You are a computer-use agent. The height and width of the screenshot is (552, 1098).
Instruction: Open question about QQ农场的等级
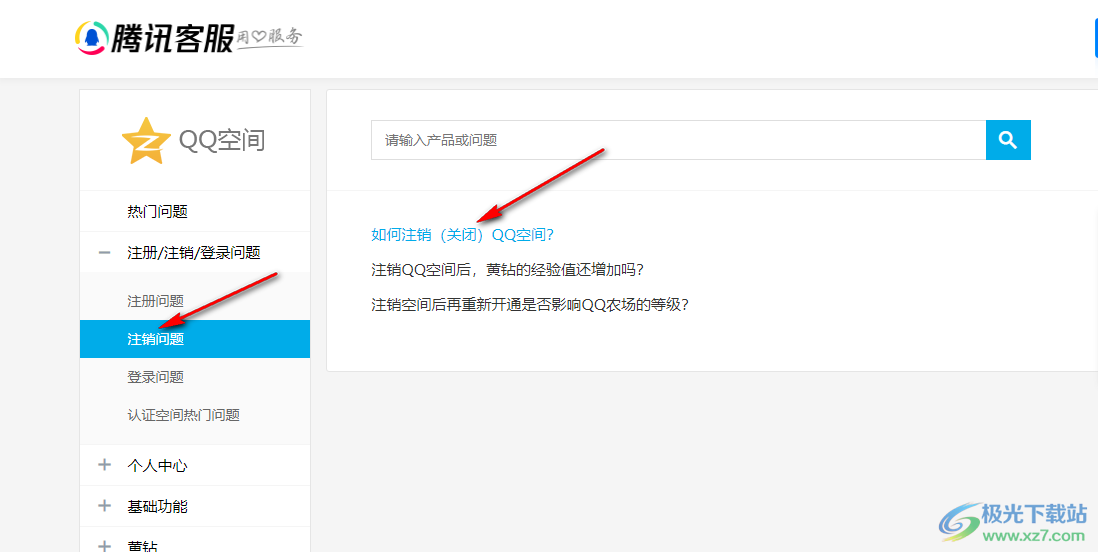(x=530, y=305)
